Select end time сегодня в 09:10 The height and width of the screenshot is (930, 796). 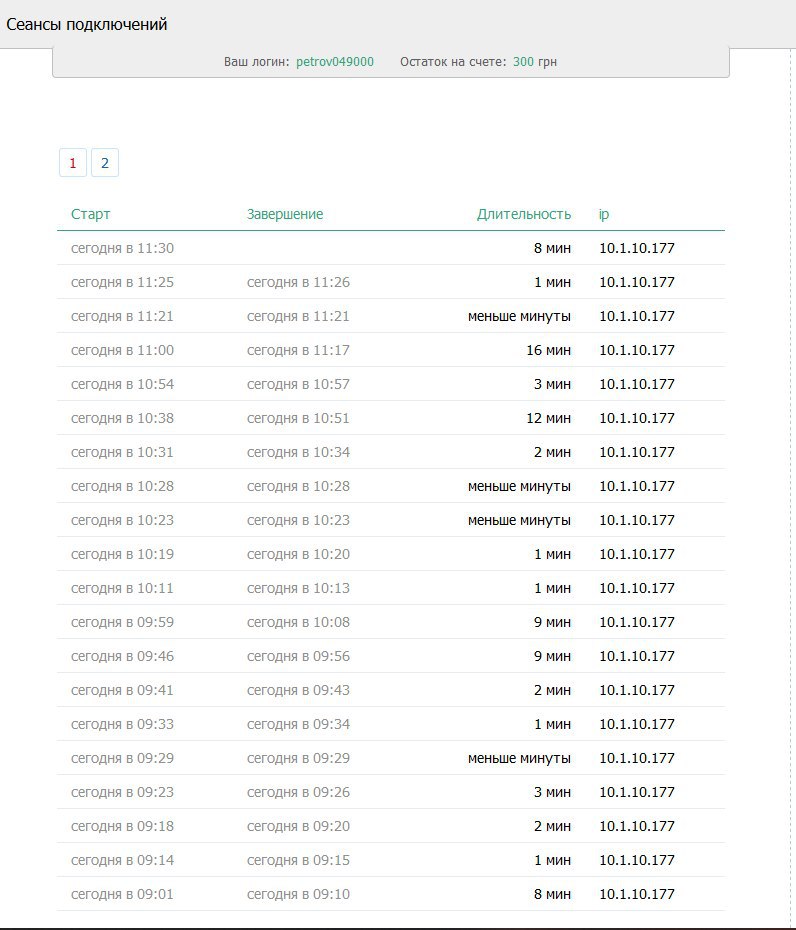click(x=298, y=894)
